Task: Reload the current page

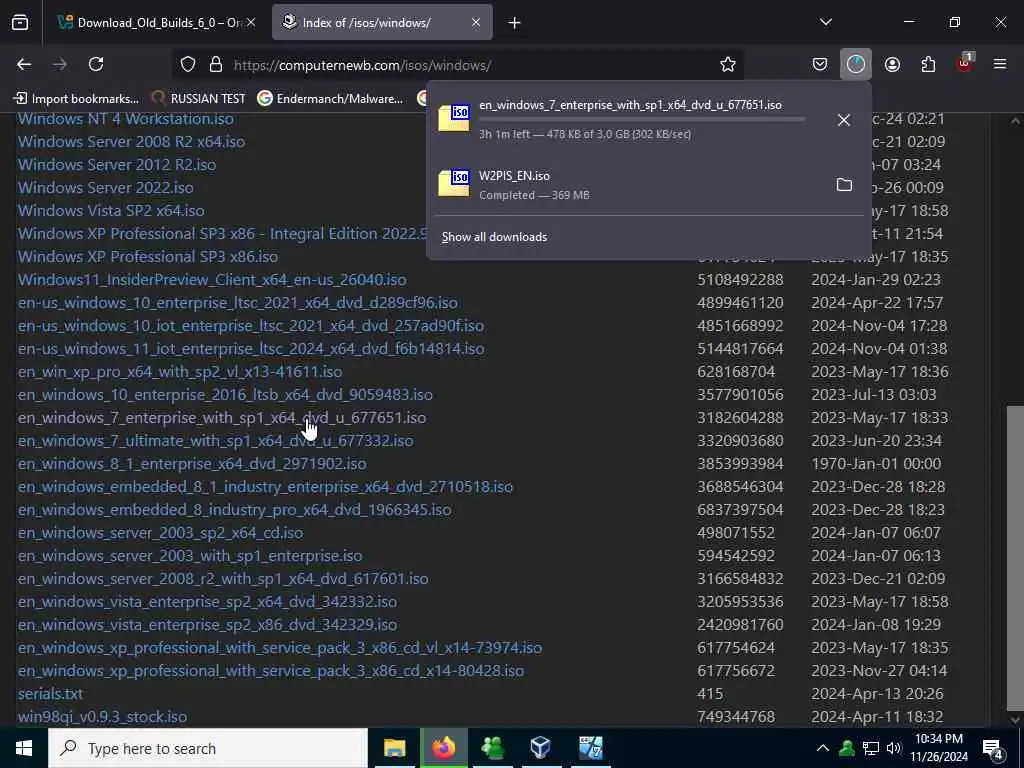Action: (x=96, y=64)
